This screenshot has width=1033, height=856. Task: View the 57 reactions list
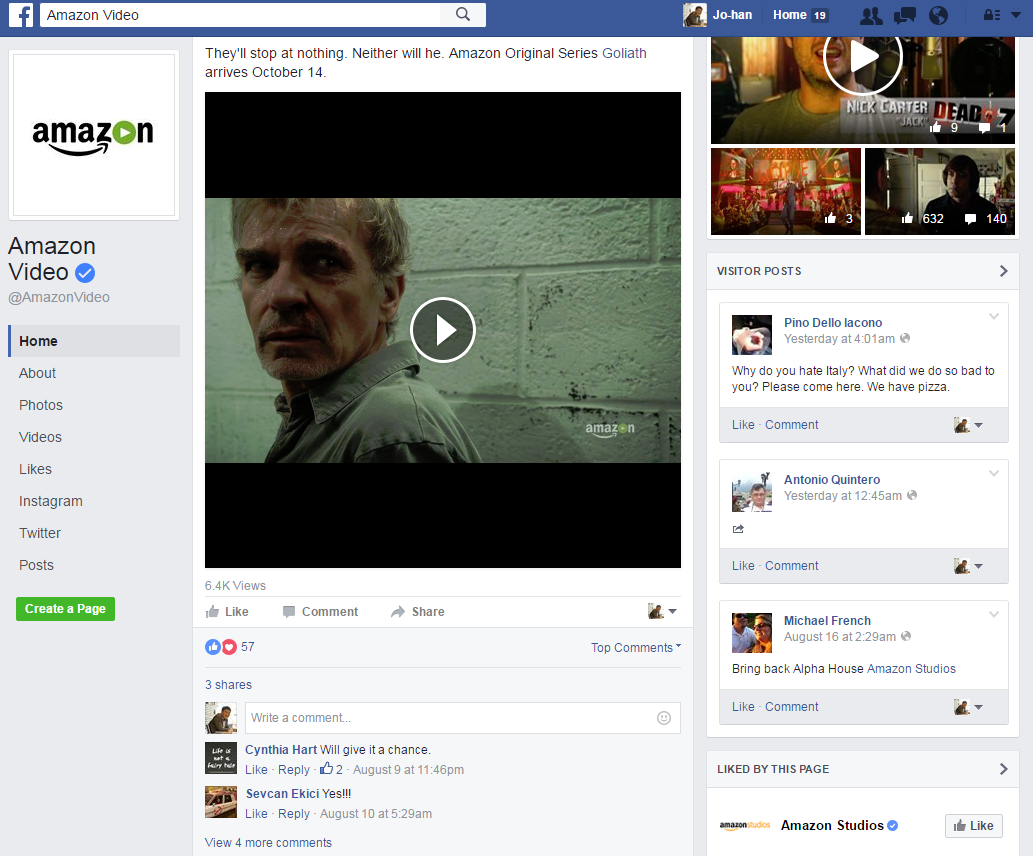pyautogui.click(x=248, y=647)
